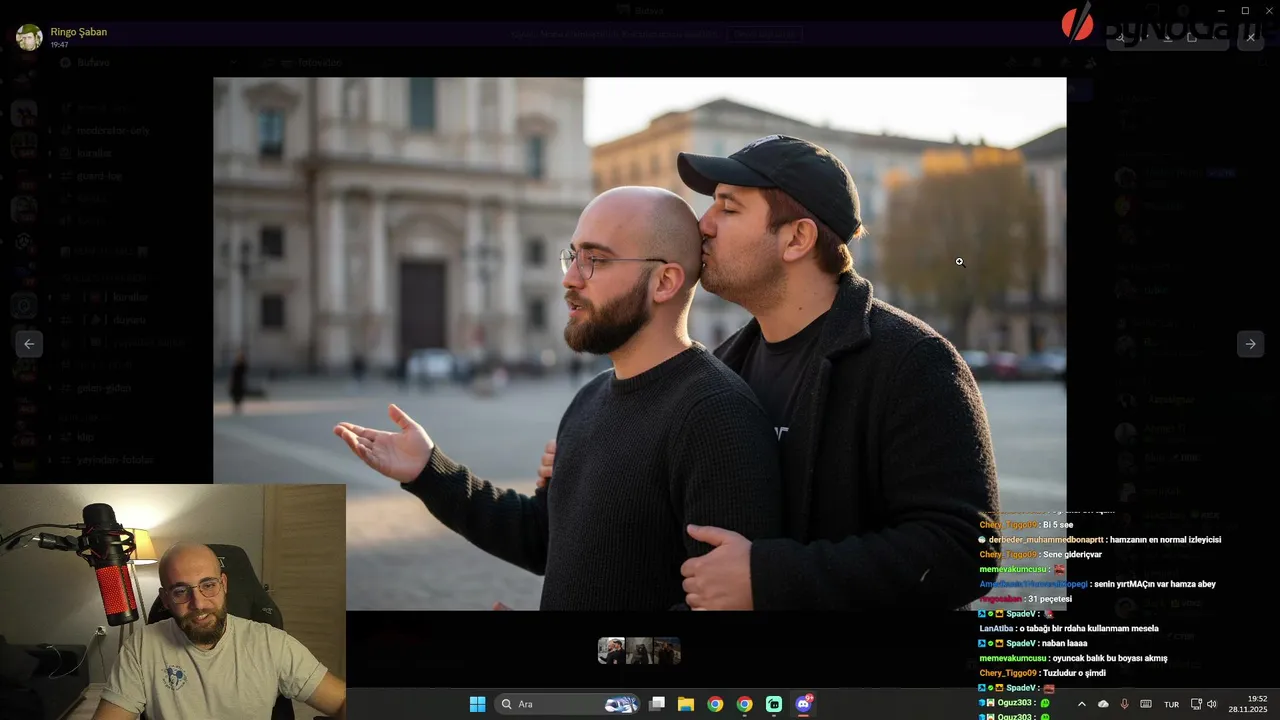Click the microphone tray icon

pyautogui.click(x=1124, y=704)
